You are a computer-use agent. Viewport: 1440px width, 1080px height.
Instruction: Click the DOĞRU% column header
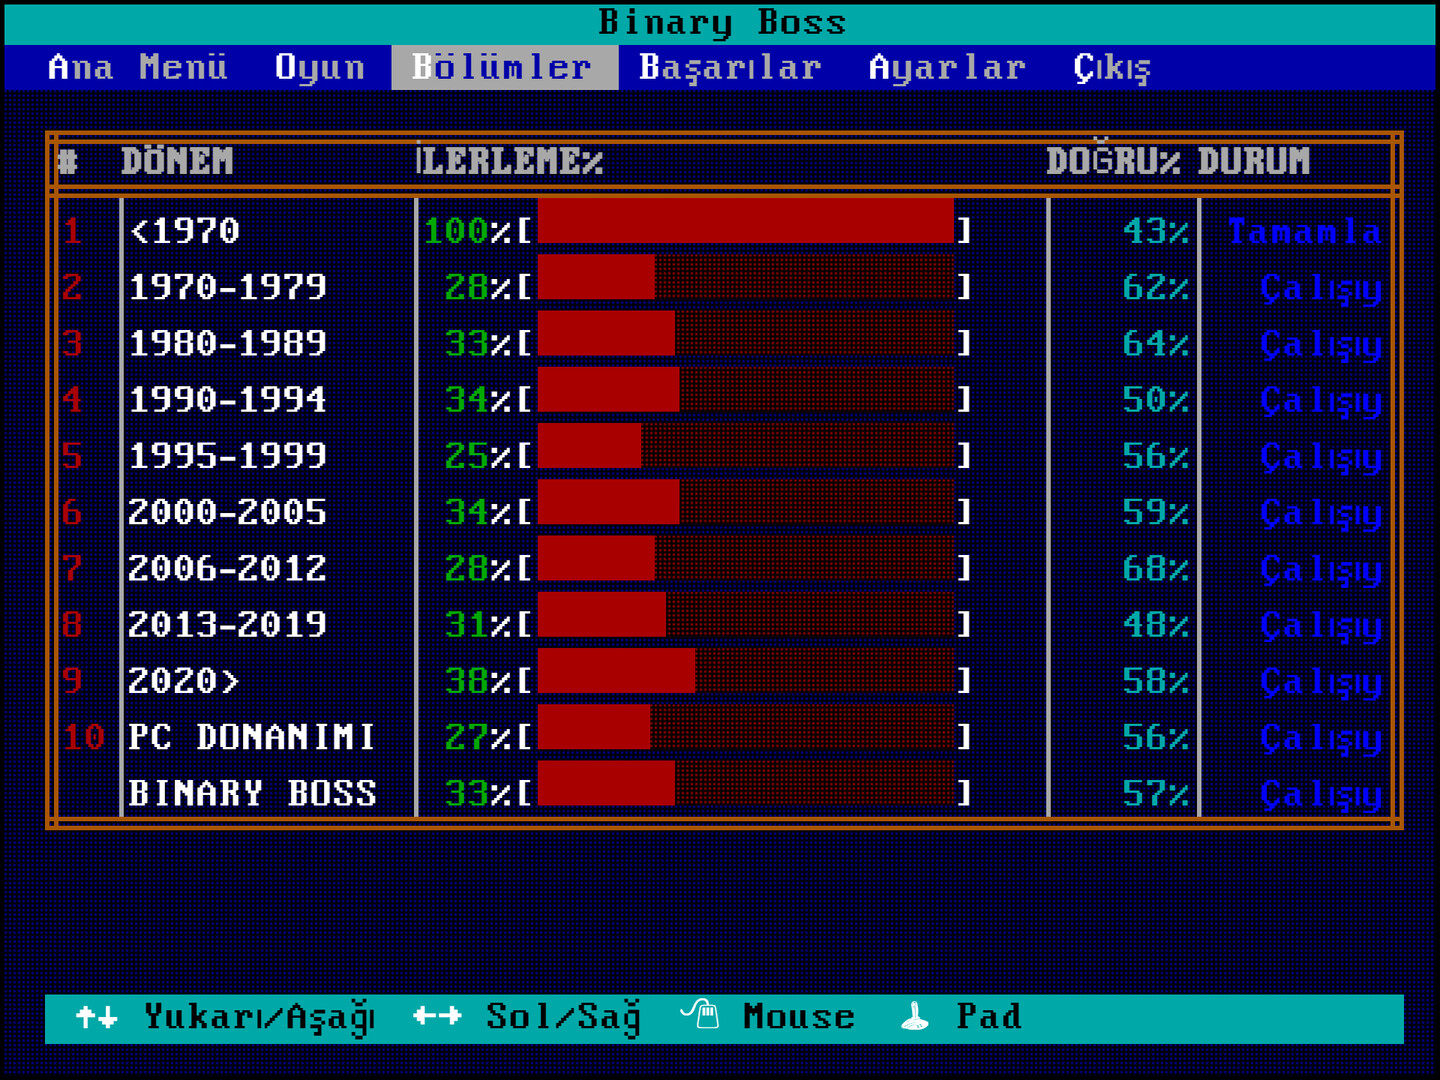(x=1113, y=161)
